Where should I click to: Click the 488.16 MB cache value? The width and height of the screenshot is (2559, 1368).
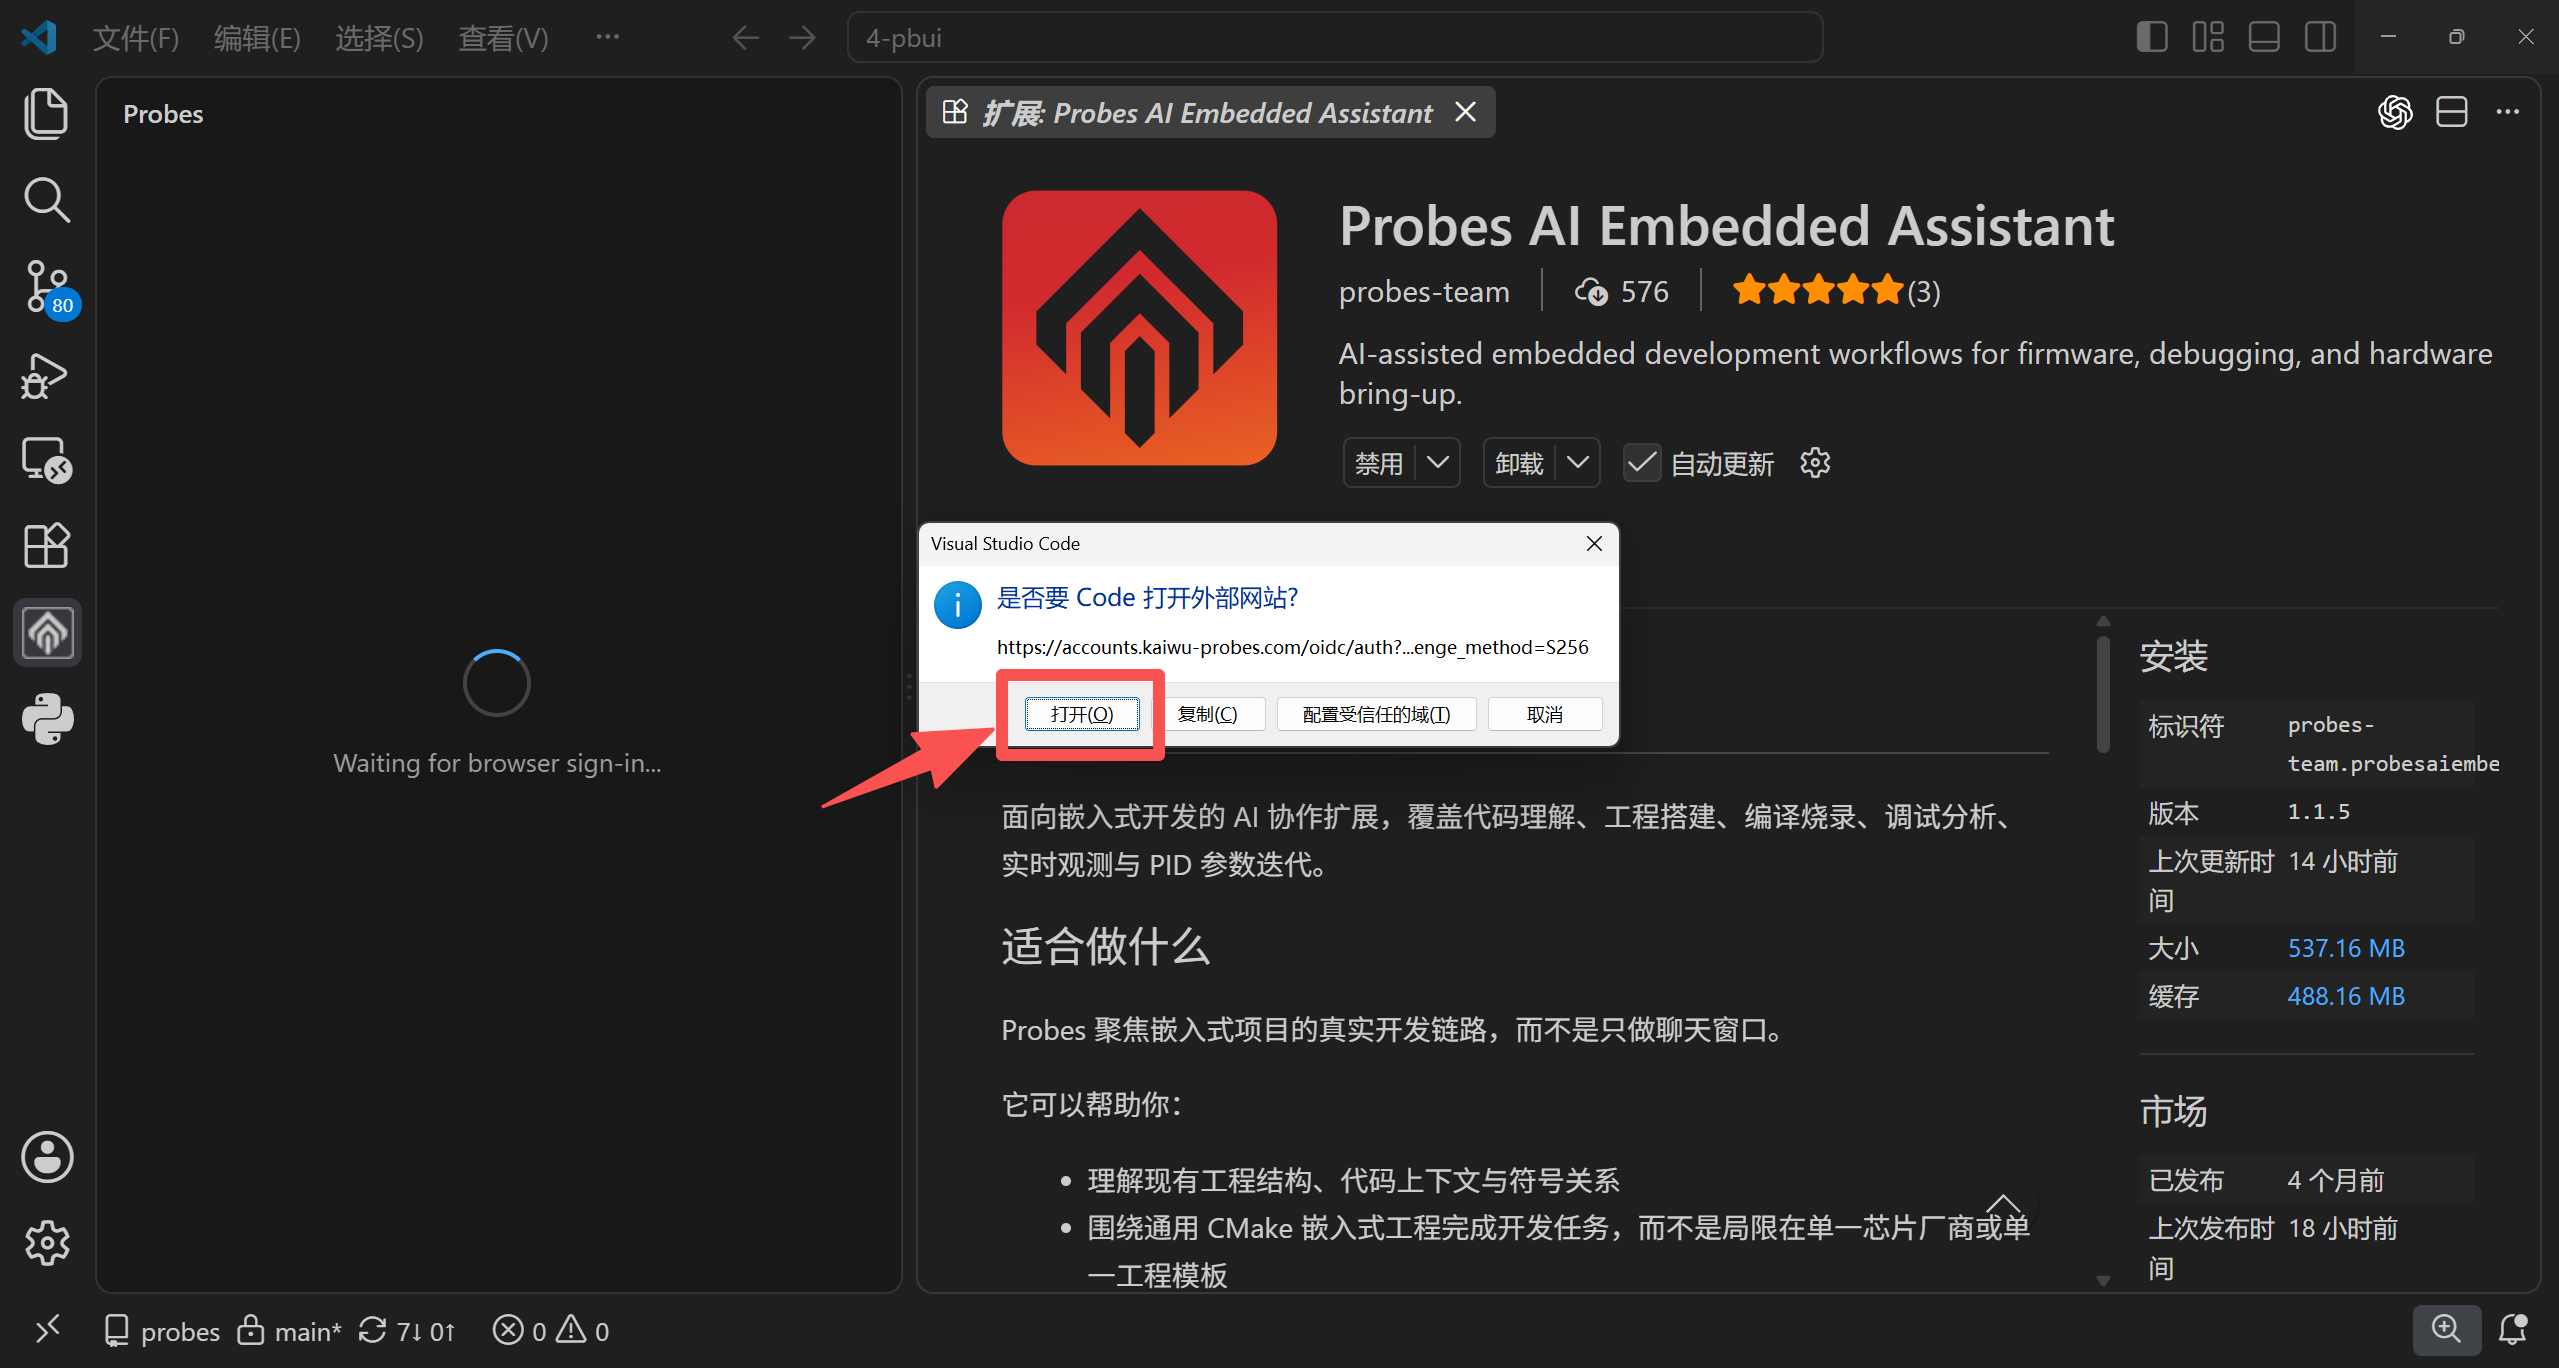point(2346,996)
